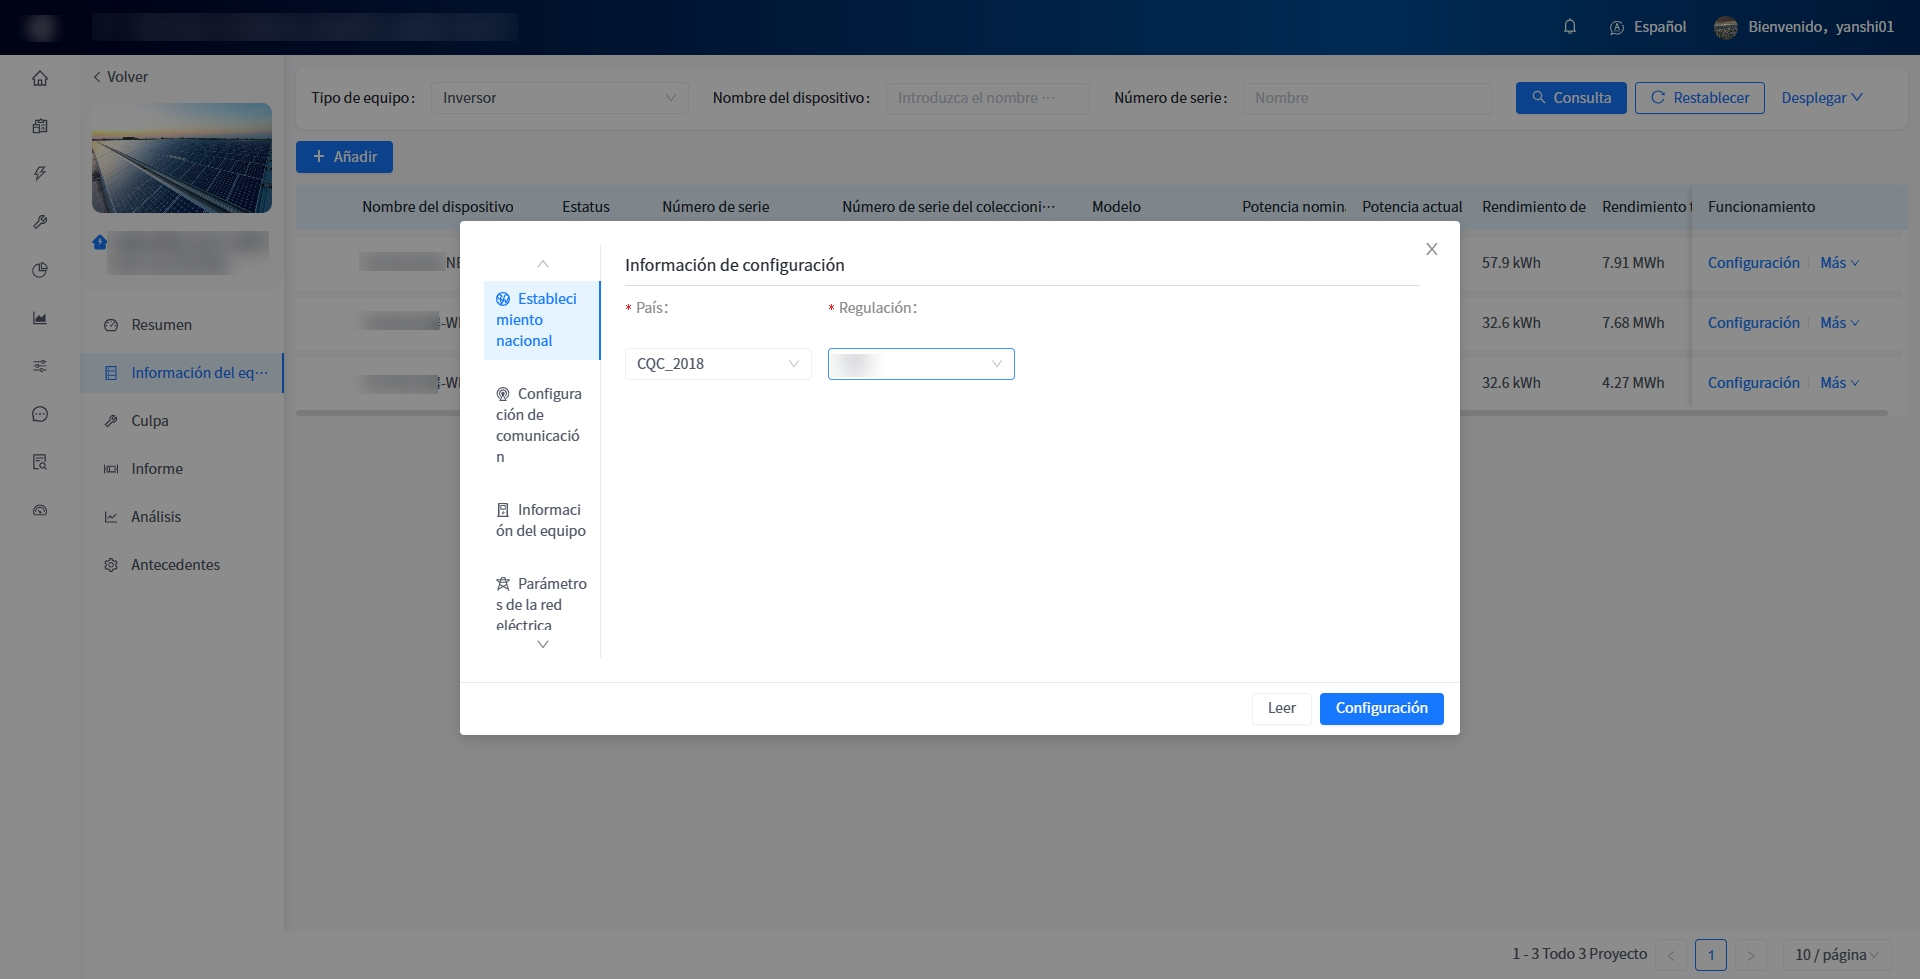
Task: Click the home icon in left sidebar
Action: click(40, 78)
